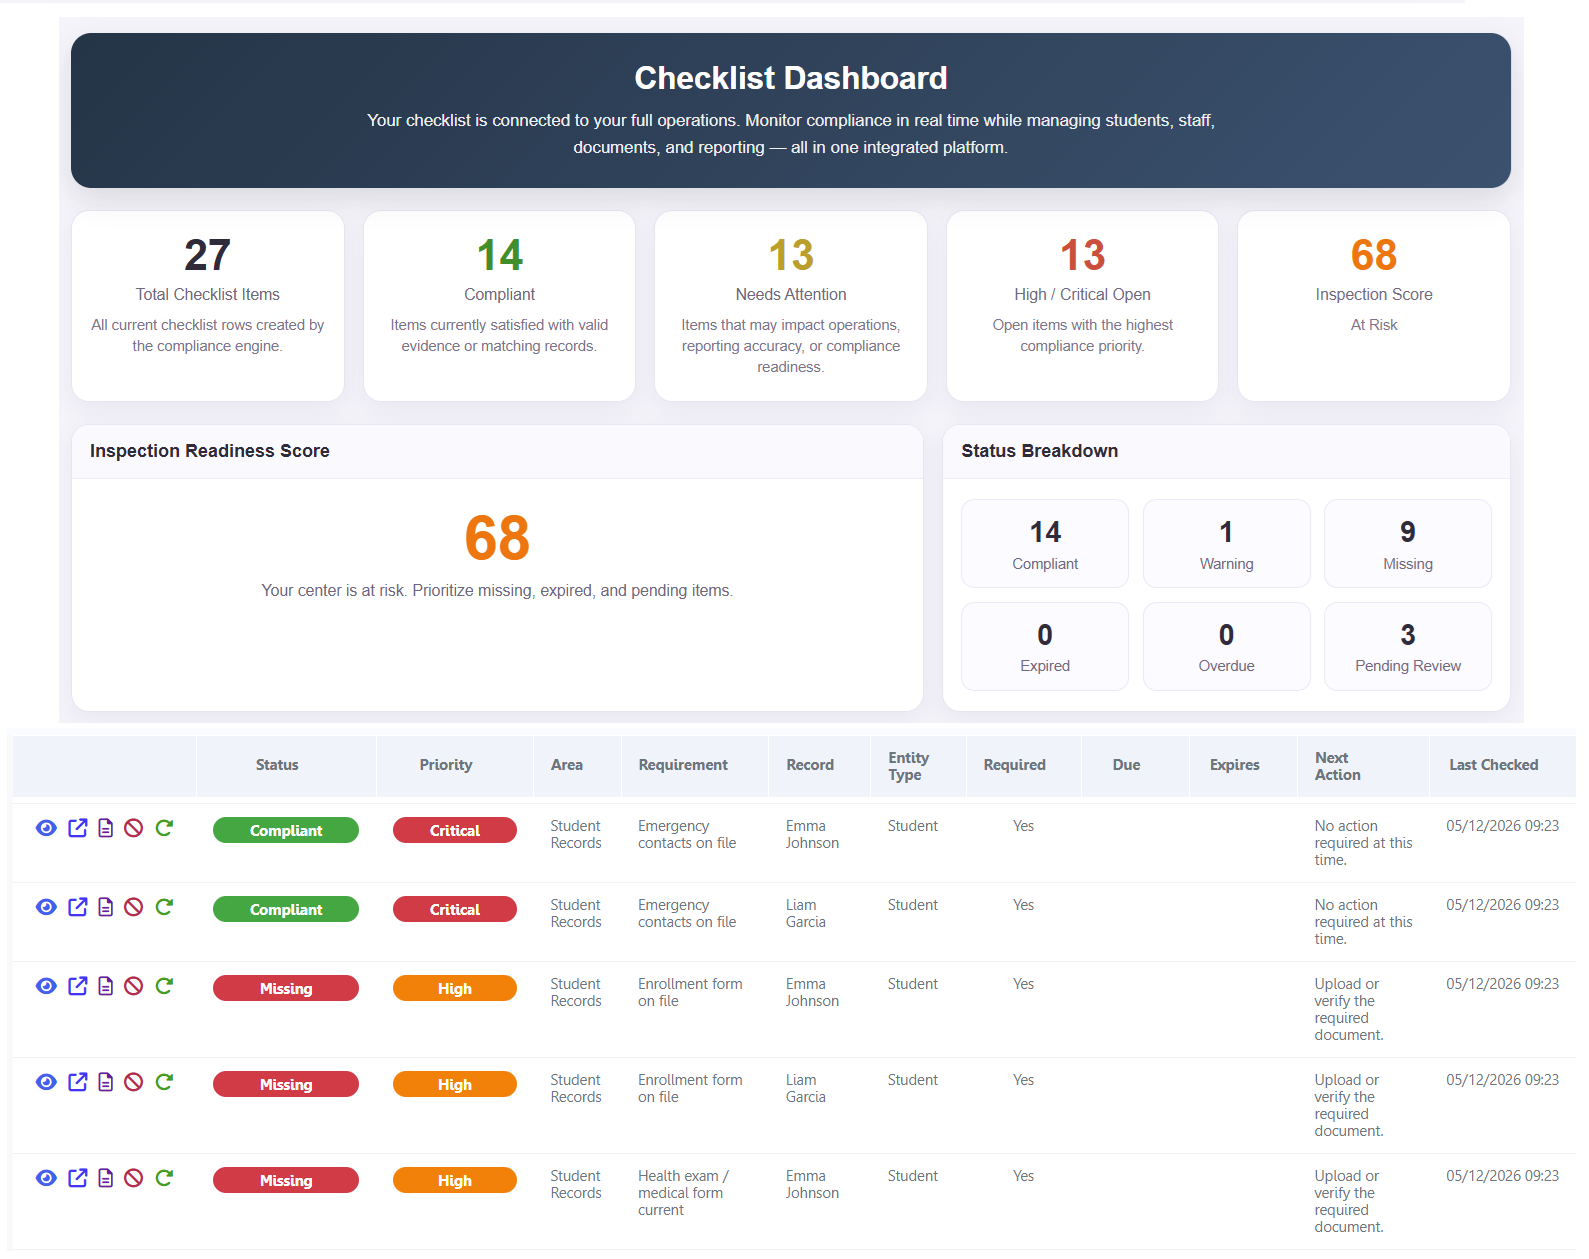The width and height of the screenshot is (1589, 1259).
Task: Click the 'Inspection Readiness Score' panel heading
Action: pyautogui.click(x=210, y=451)
